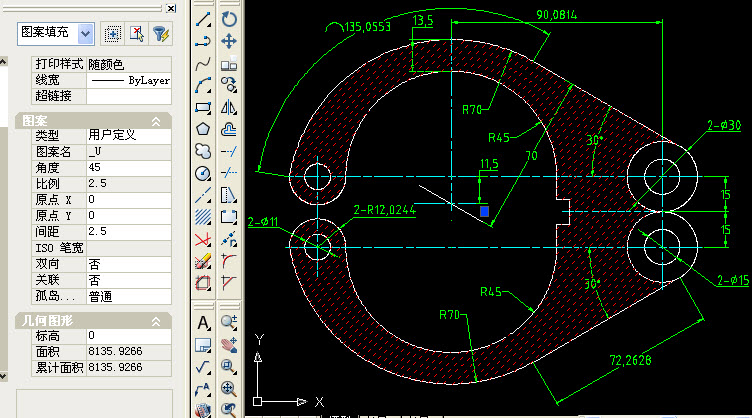Select the Revision Cloud tool

(x=203, y=151)
